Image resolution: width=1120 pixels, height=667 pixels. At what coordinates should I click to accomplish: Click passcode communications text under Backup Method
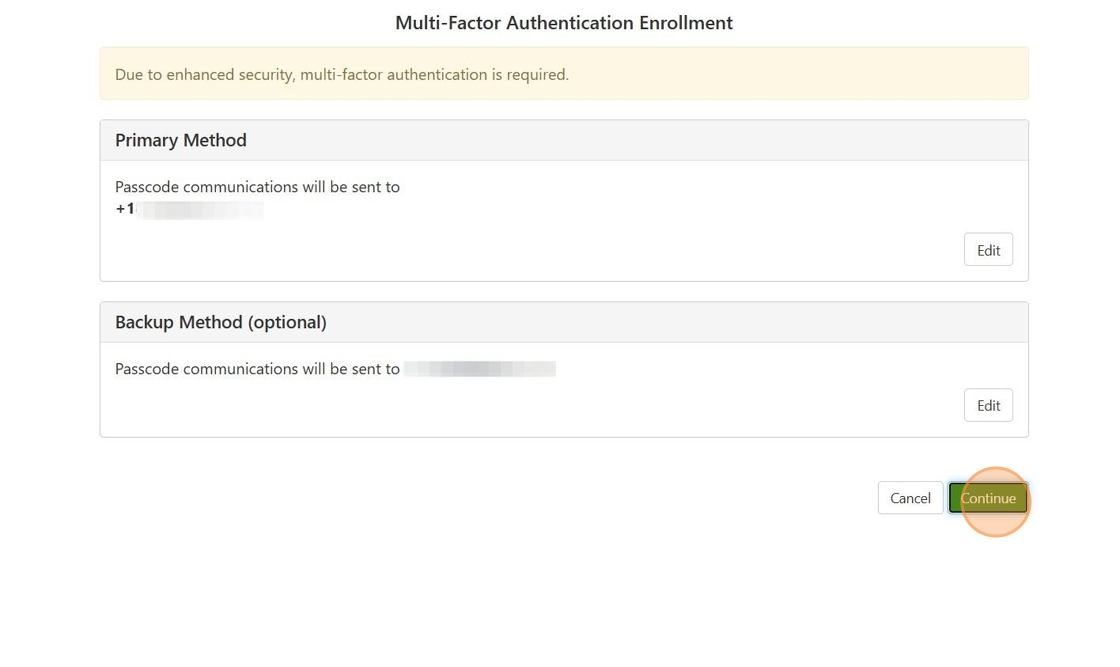257,369
